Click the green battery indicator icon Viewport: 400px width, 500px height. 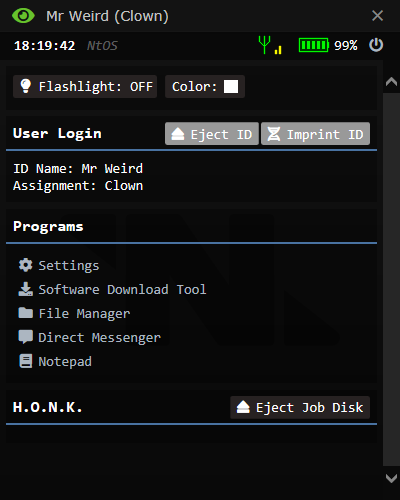point(314,45)
